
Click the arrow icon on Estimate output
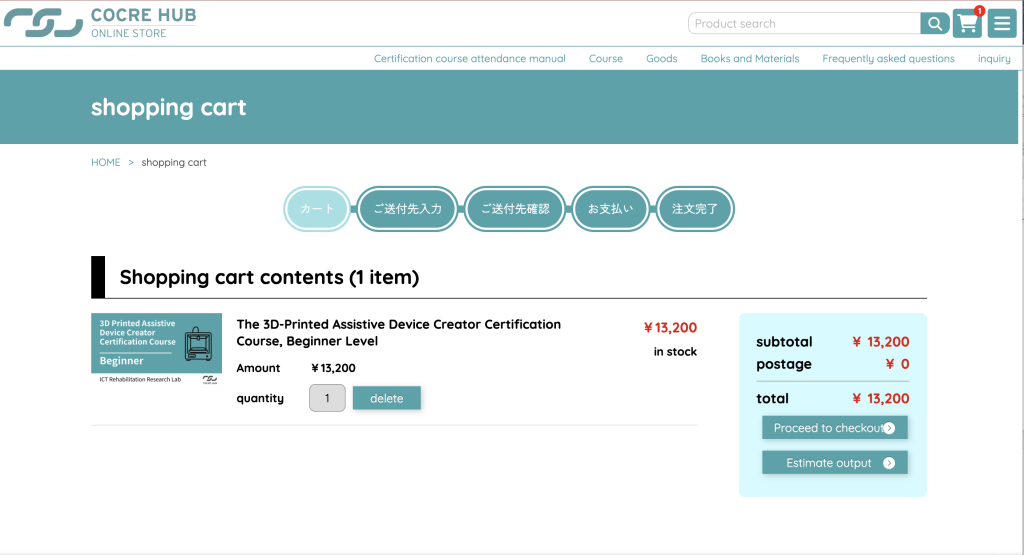point(889,463)
